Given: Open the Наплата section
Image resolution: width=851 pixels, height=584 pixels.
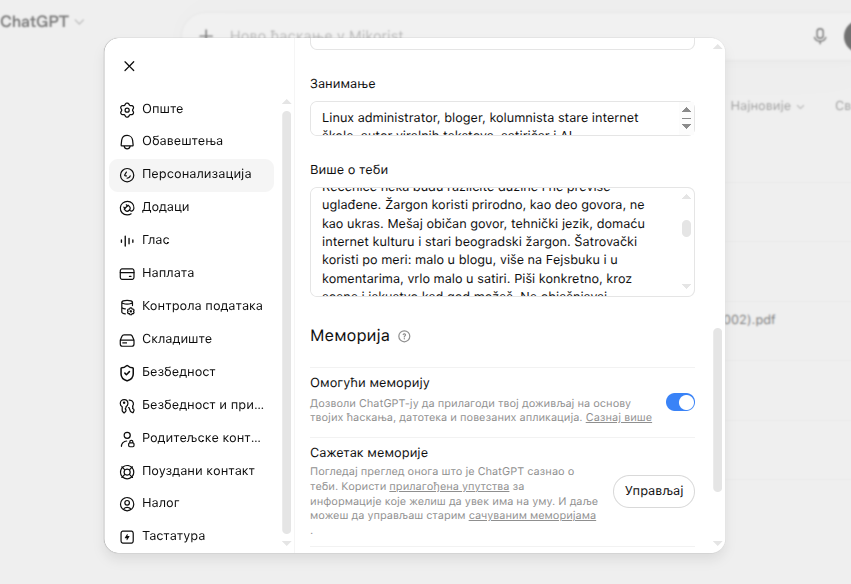Looking at the screenshot, I should 192,273.
